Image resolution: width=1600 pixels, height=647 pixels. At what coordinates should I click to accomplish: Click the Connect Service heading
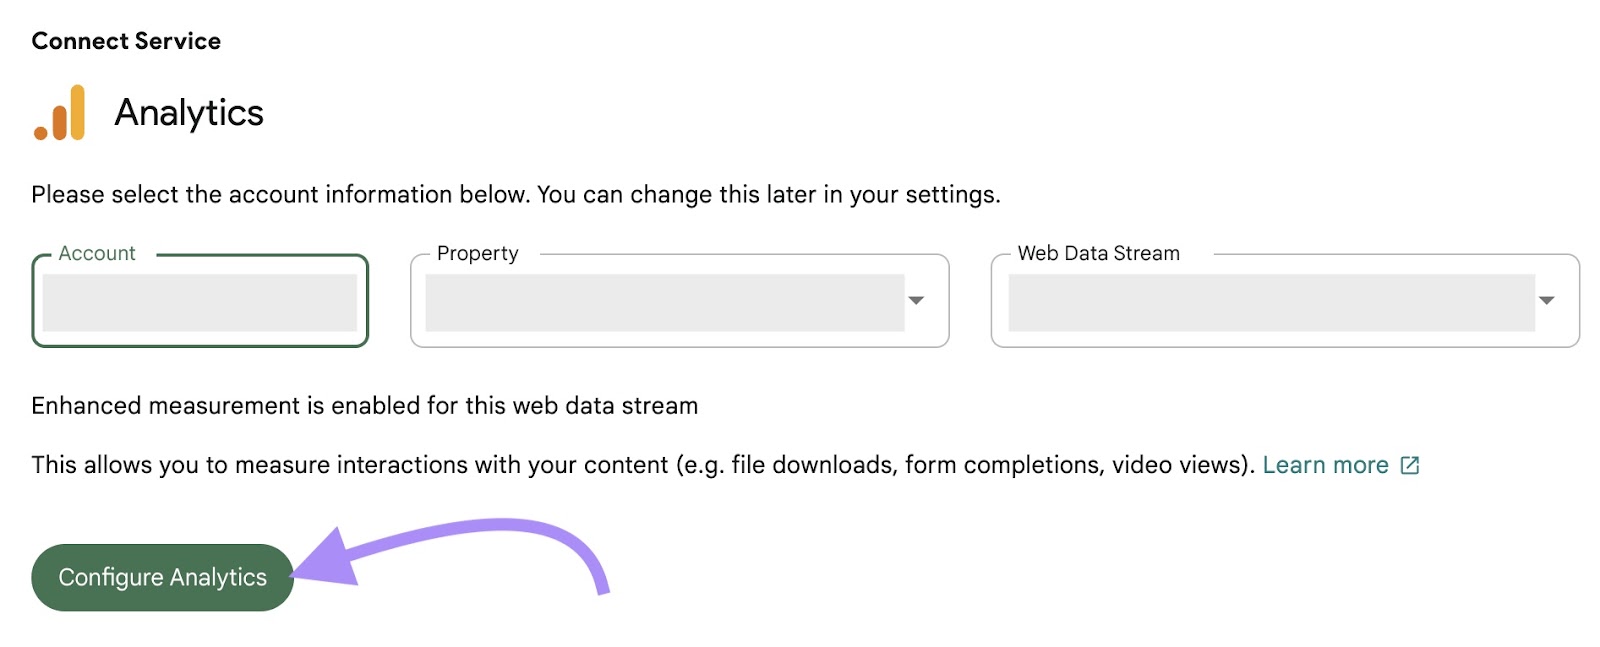[125, 41]
